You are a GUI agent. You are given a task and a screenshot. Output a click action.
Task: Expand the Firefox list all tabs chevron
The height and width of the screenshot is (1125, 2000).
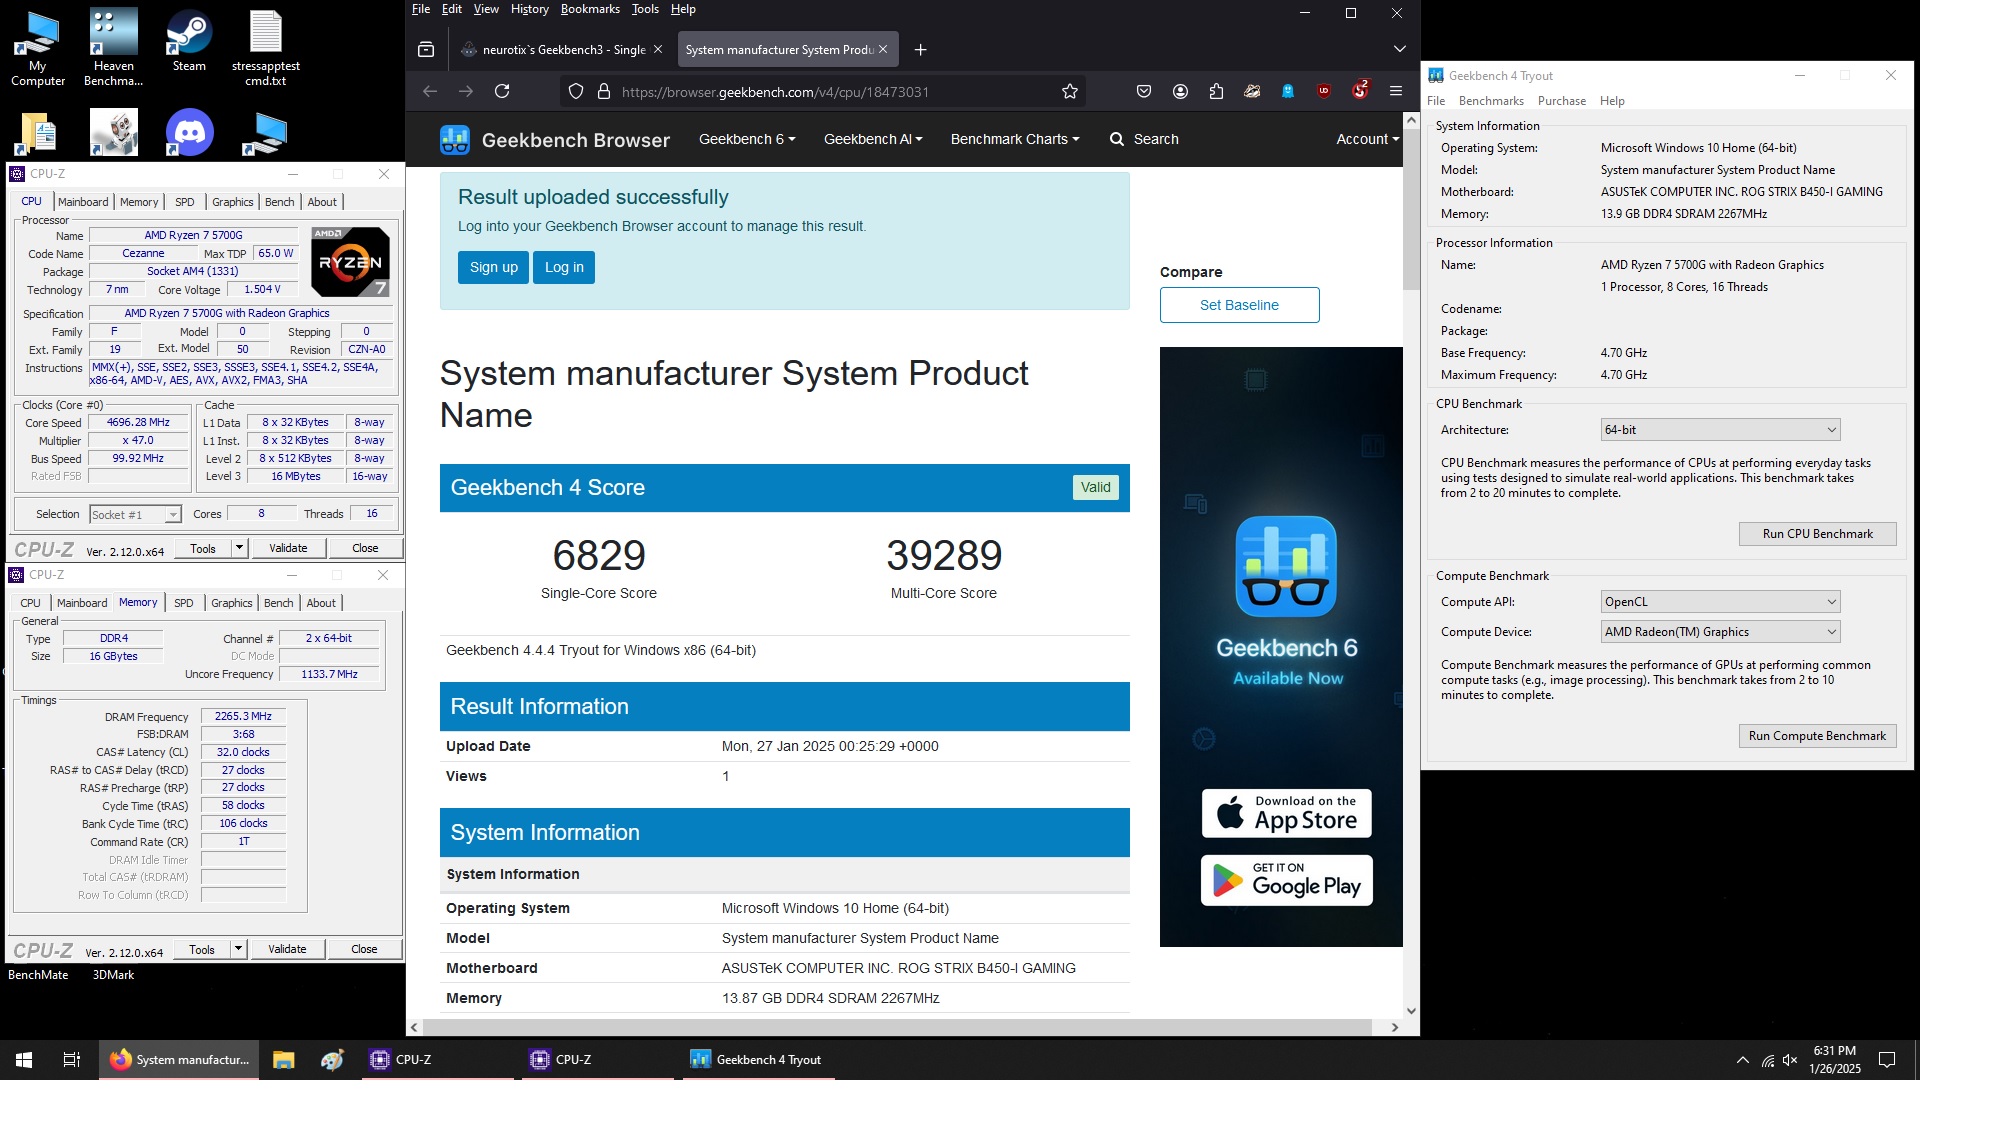pos(1400,49)
